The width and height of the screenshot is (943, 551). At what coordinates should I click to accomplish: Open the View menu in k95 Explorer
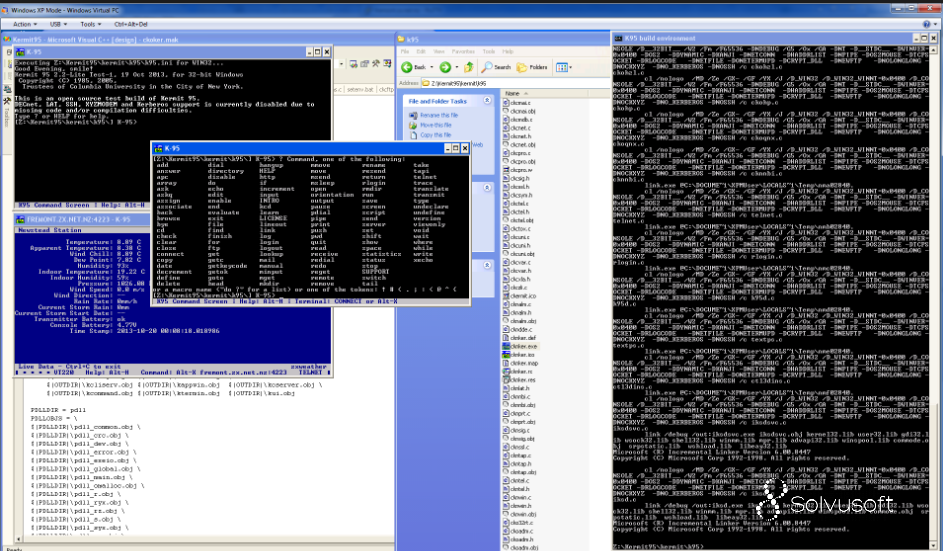pos(439,52)
